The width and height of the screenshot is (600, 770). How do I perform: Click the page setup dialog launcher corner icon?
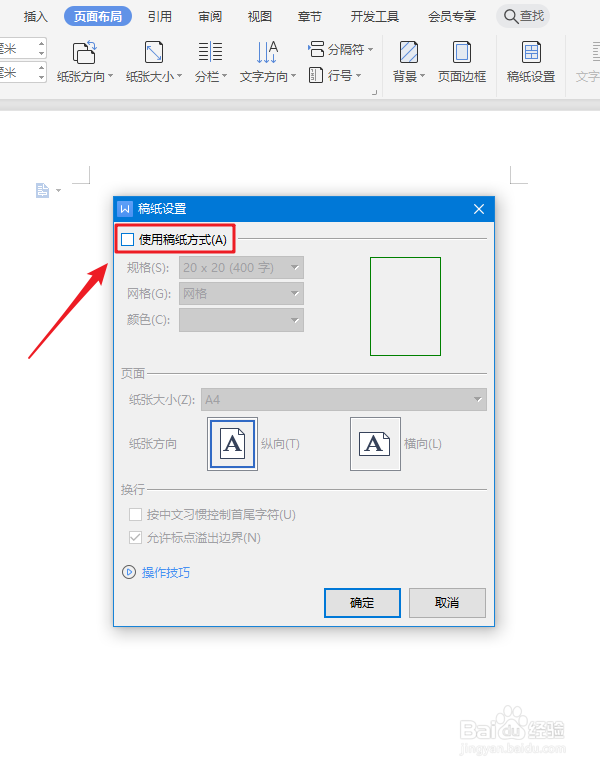[x=375, y=92]
